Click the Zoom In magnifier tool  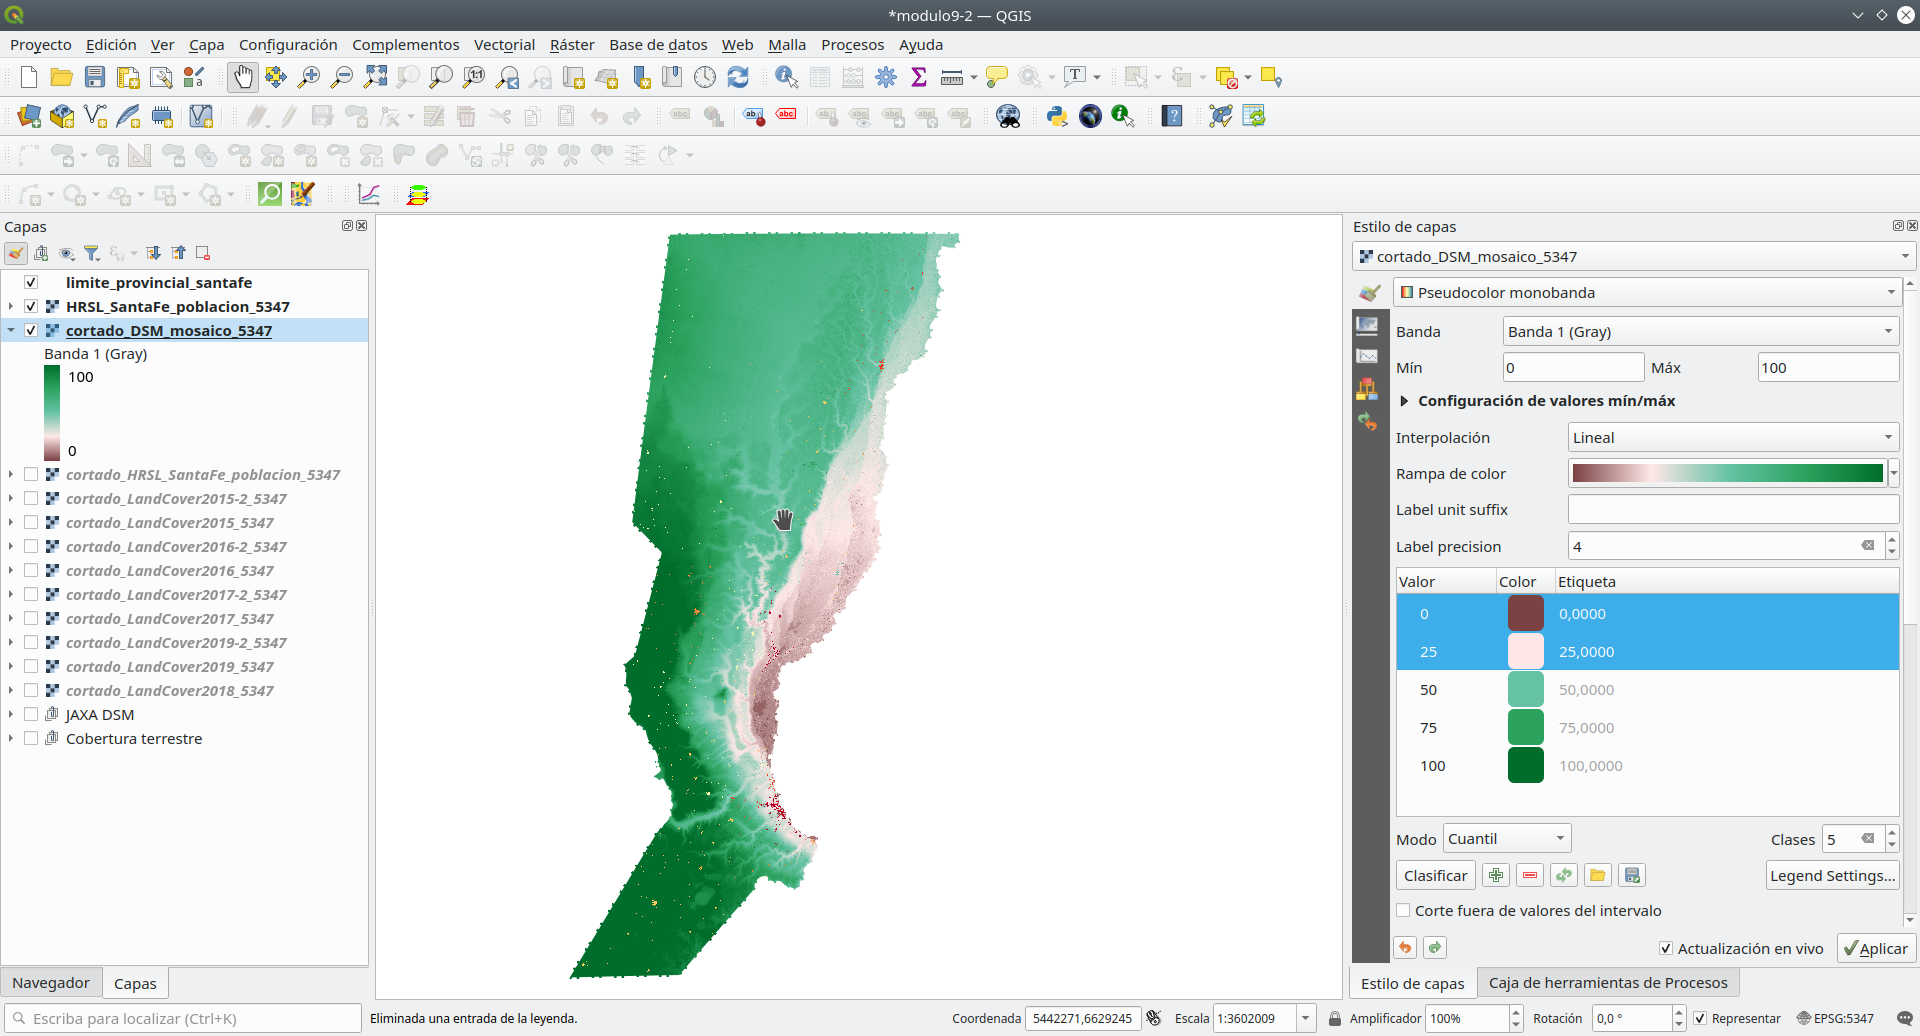[x=309, y=77]
